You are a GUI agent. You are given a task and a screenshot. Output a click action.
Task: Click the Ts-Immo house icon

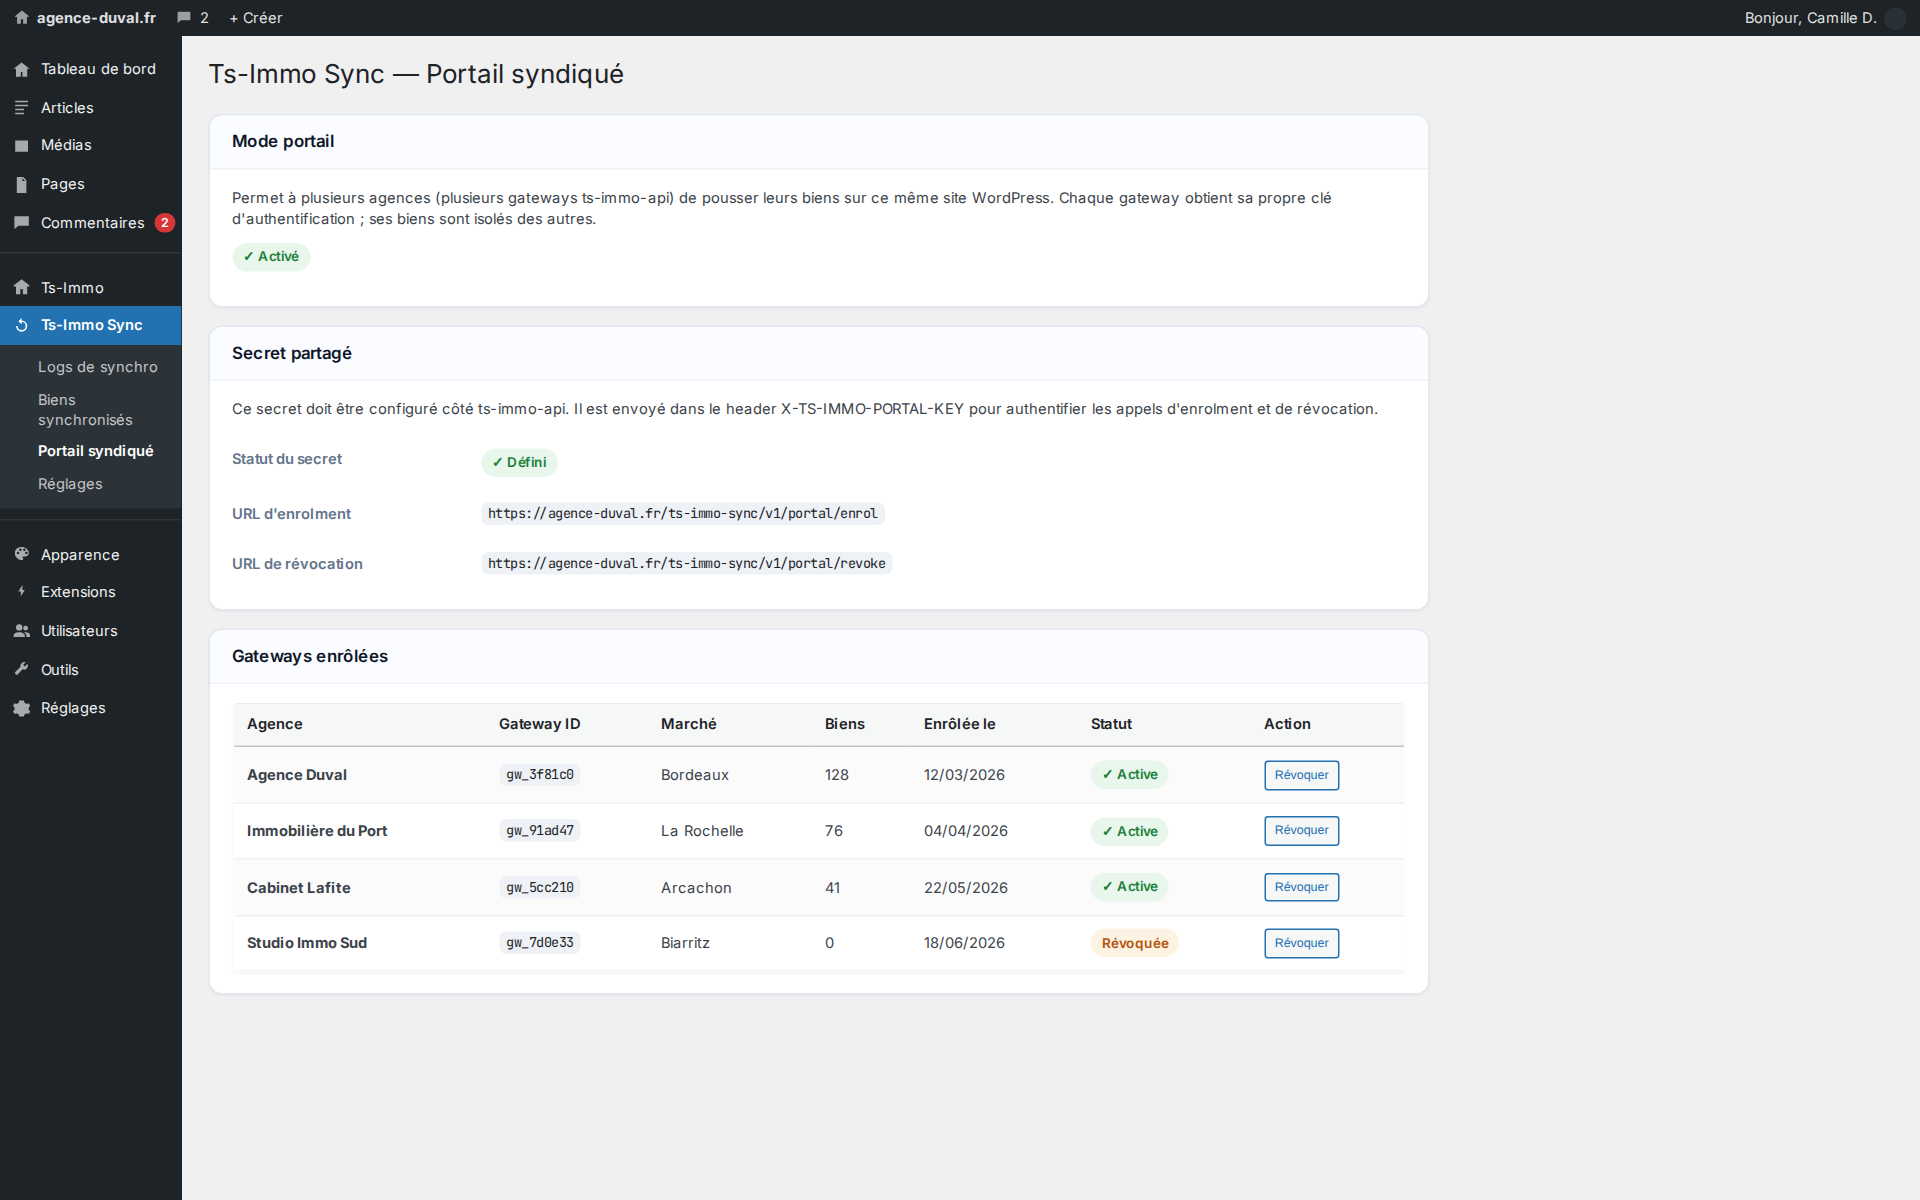coord(22,288)
